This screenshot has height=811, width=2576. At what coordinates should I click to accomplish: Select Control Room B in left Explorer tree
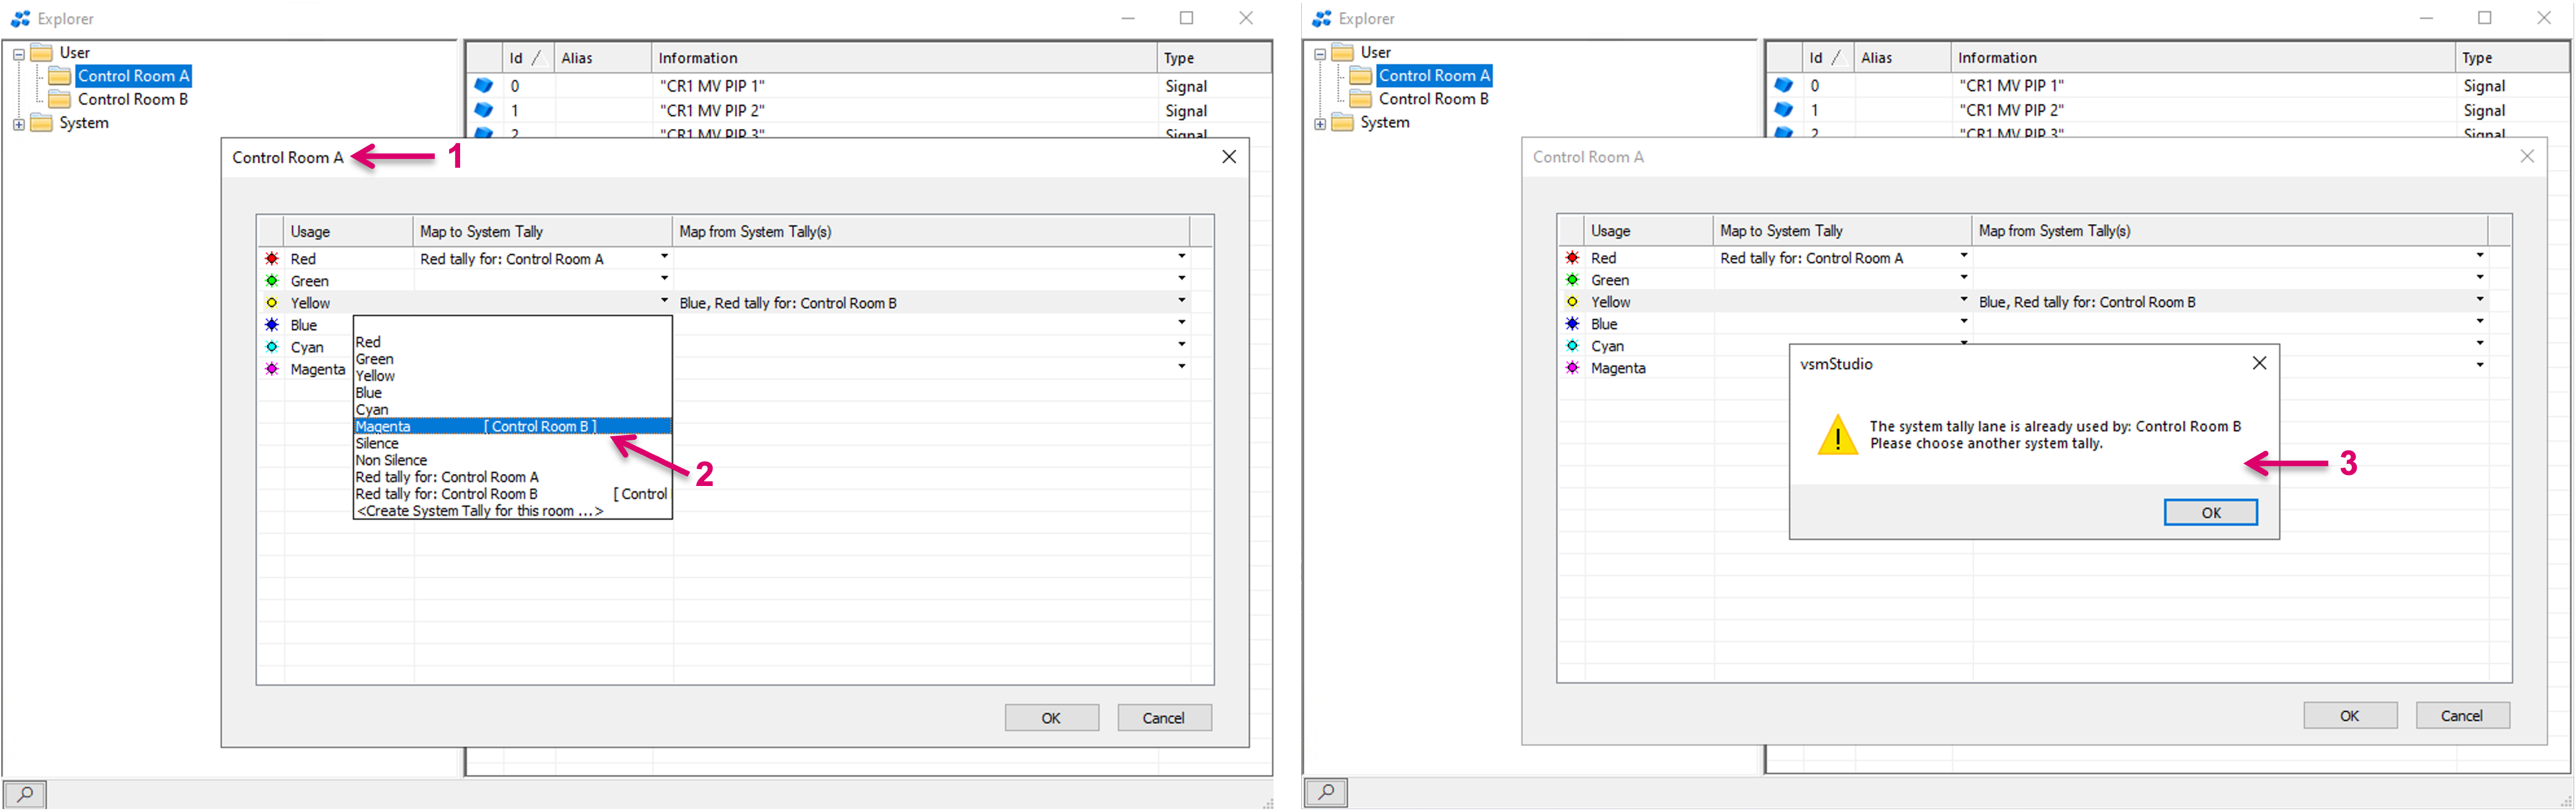point(132,99)
